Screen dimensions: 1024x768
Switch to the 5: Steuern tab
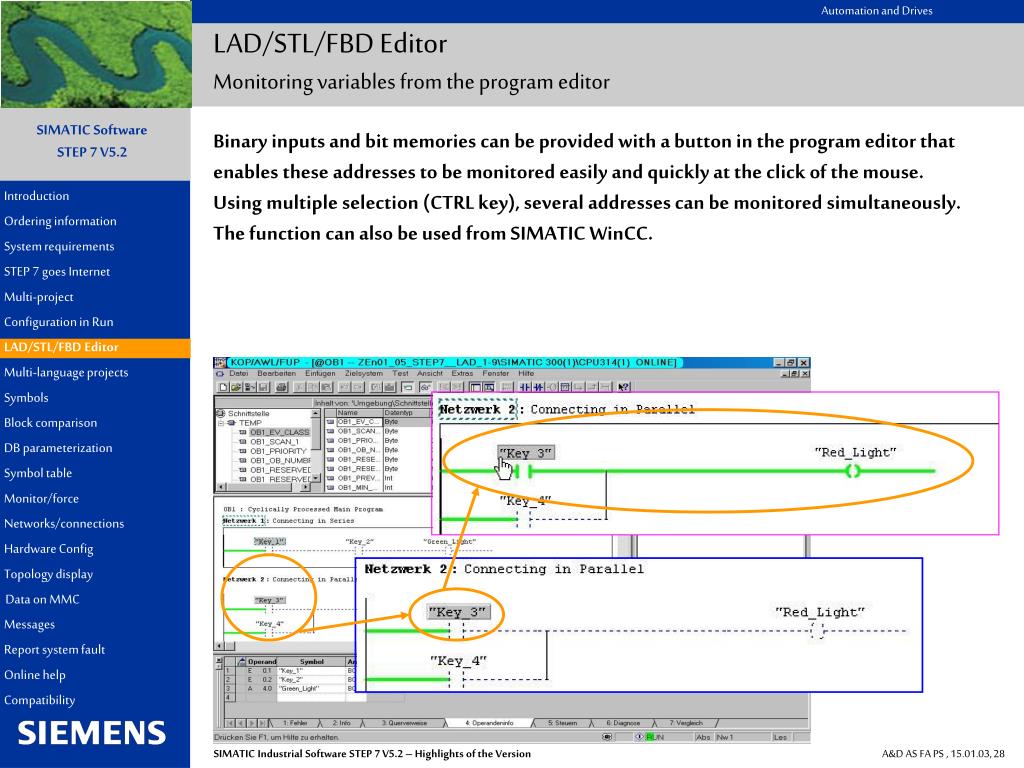pos(562,723)
